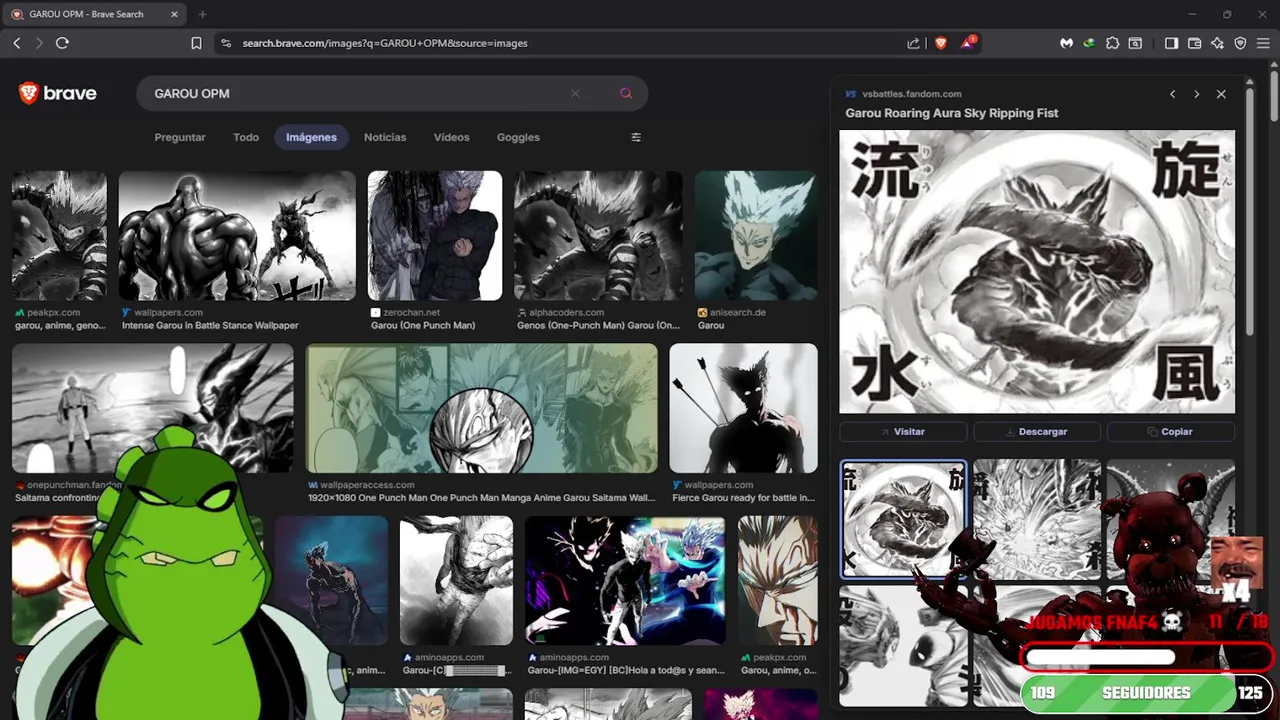Screen dimensions: 1280x720
Task: Click the browser forward arrow
Action: coord(39,43)
